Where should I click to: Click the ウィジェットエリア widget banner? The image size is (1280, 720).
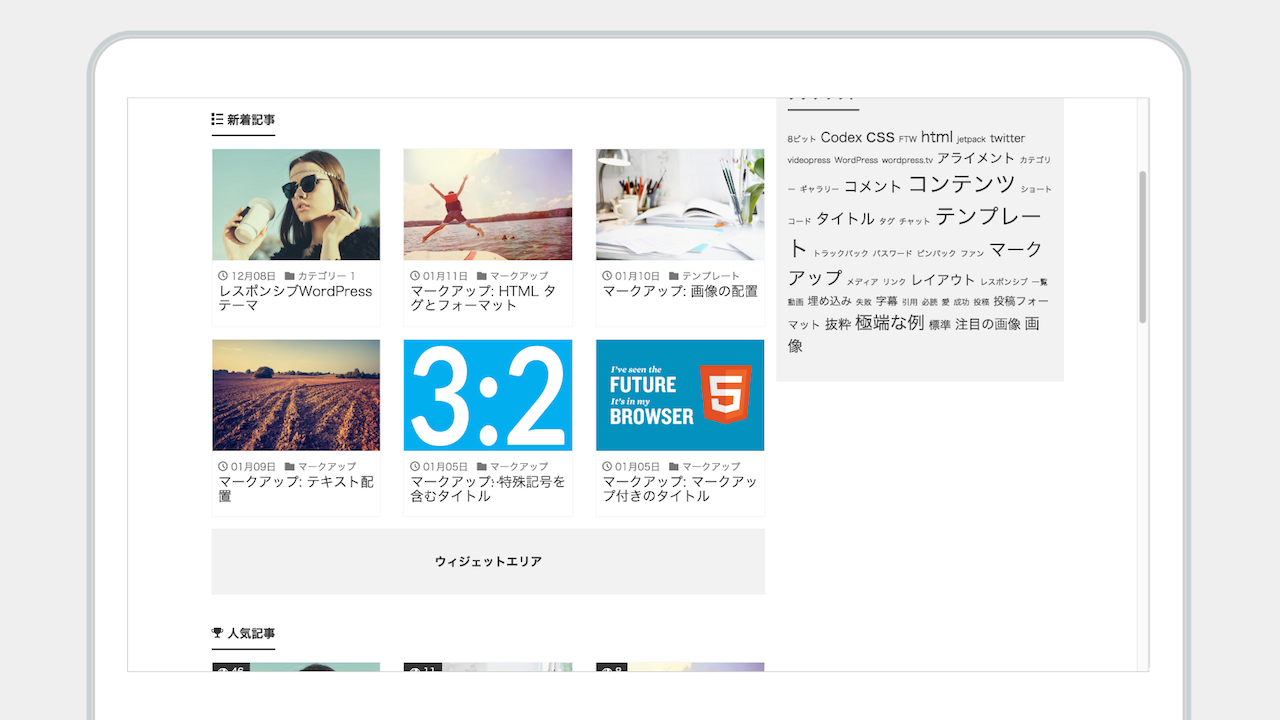[488, 562]
